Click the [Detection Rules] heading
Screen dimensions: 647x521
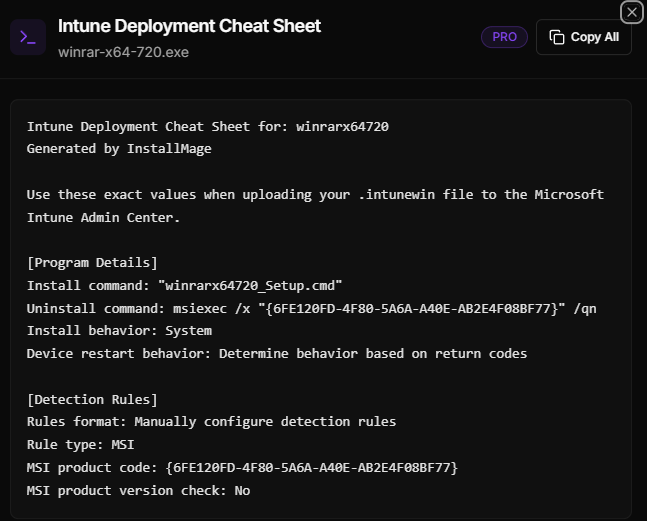[x=92, y=400]
